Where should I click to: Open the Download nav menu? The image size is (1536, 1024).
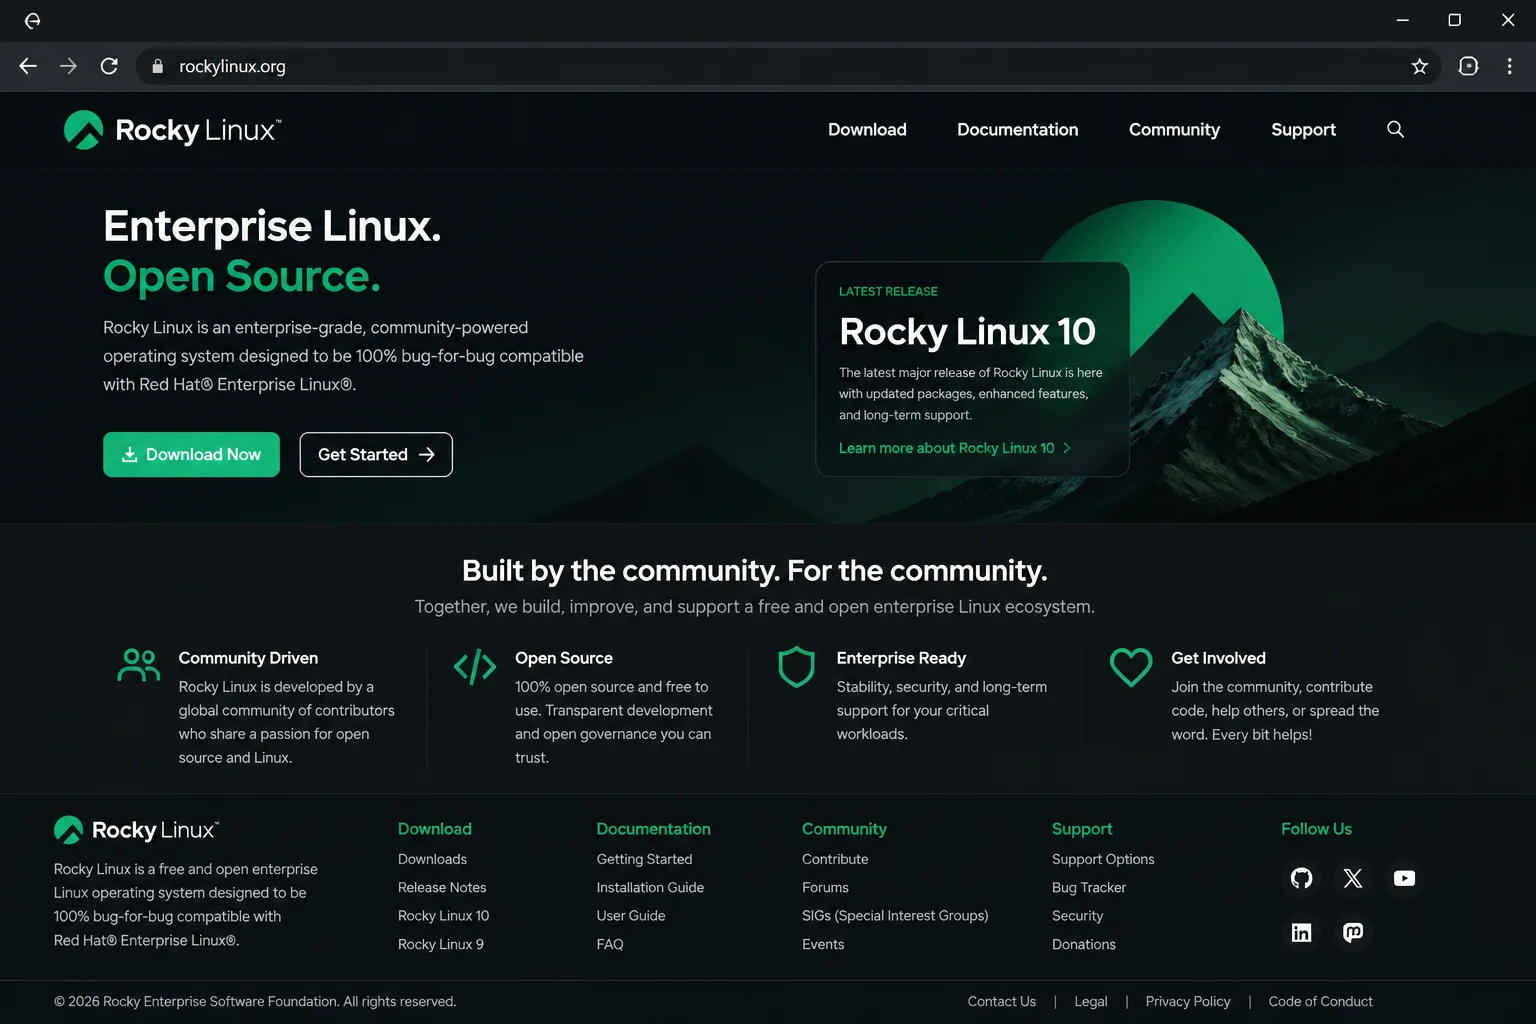(x=867, y=129)
